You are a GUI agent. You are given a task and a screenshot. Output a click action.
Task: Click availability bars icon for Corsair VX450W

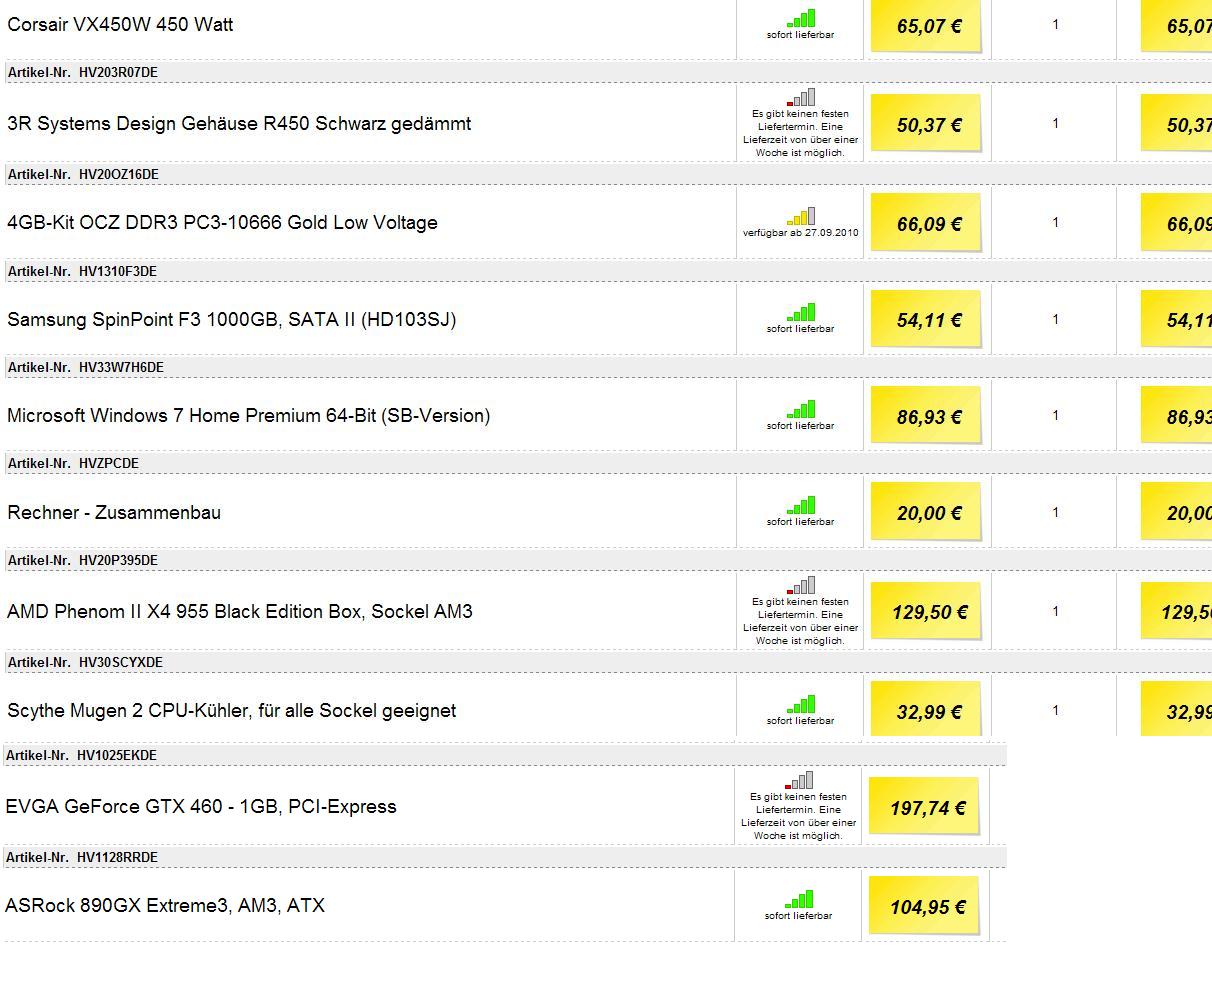point(801,19)
